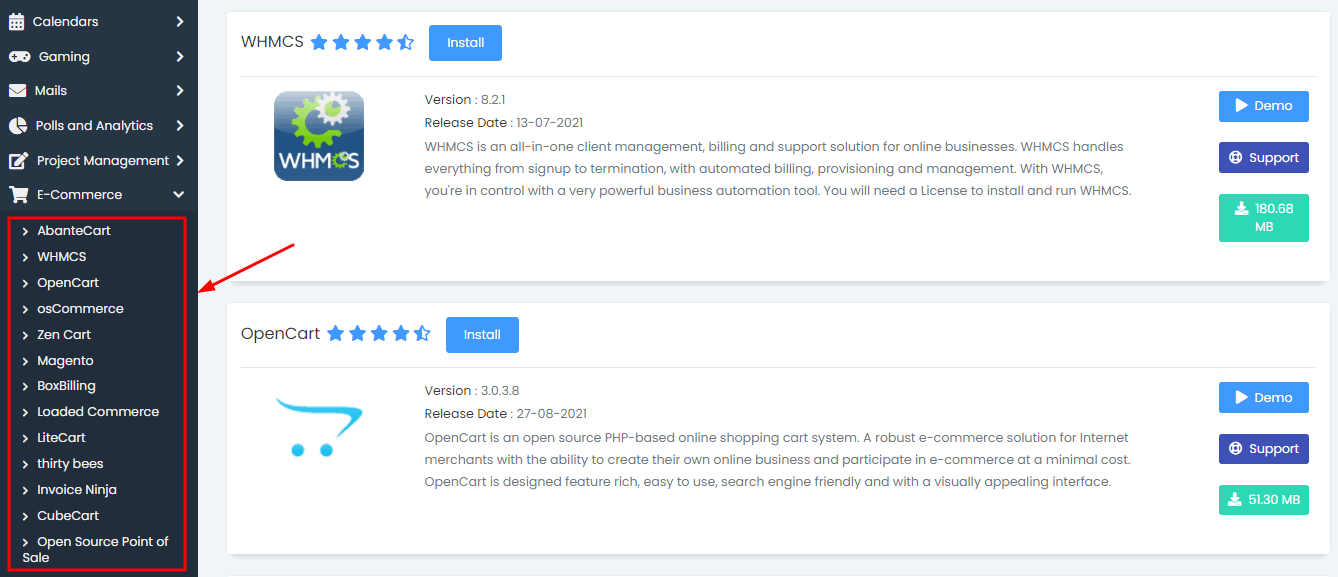Launch the WHMCS Demo button

(x=1264, y=106)
